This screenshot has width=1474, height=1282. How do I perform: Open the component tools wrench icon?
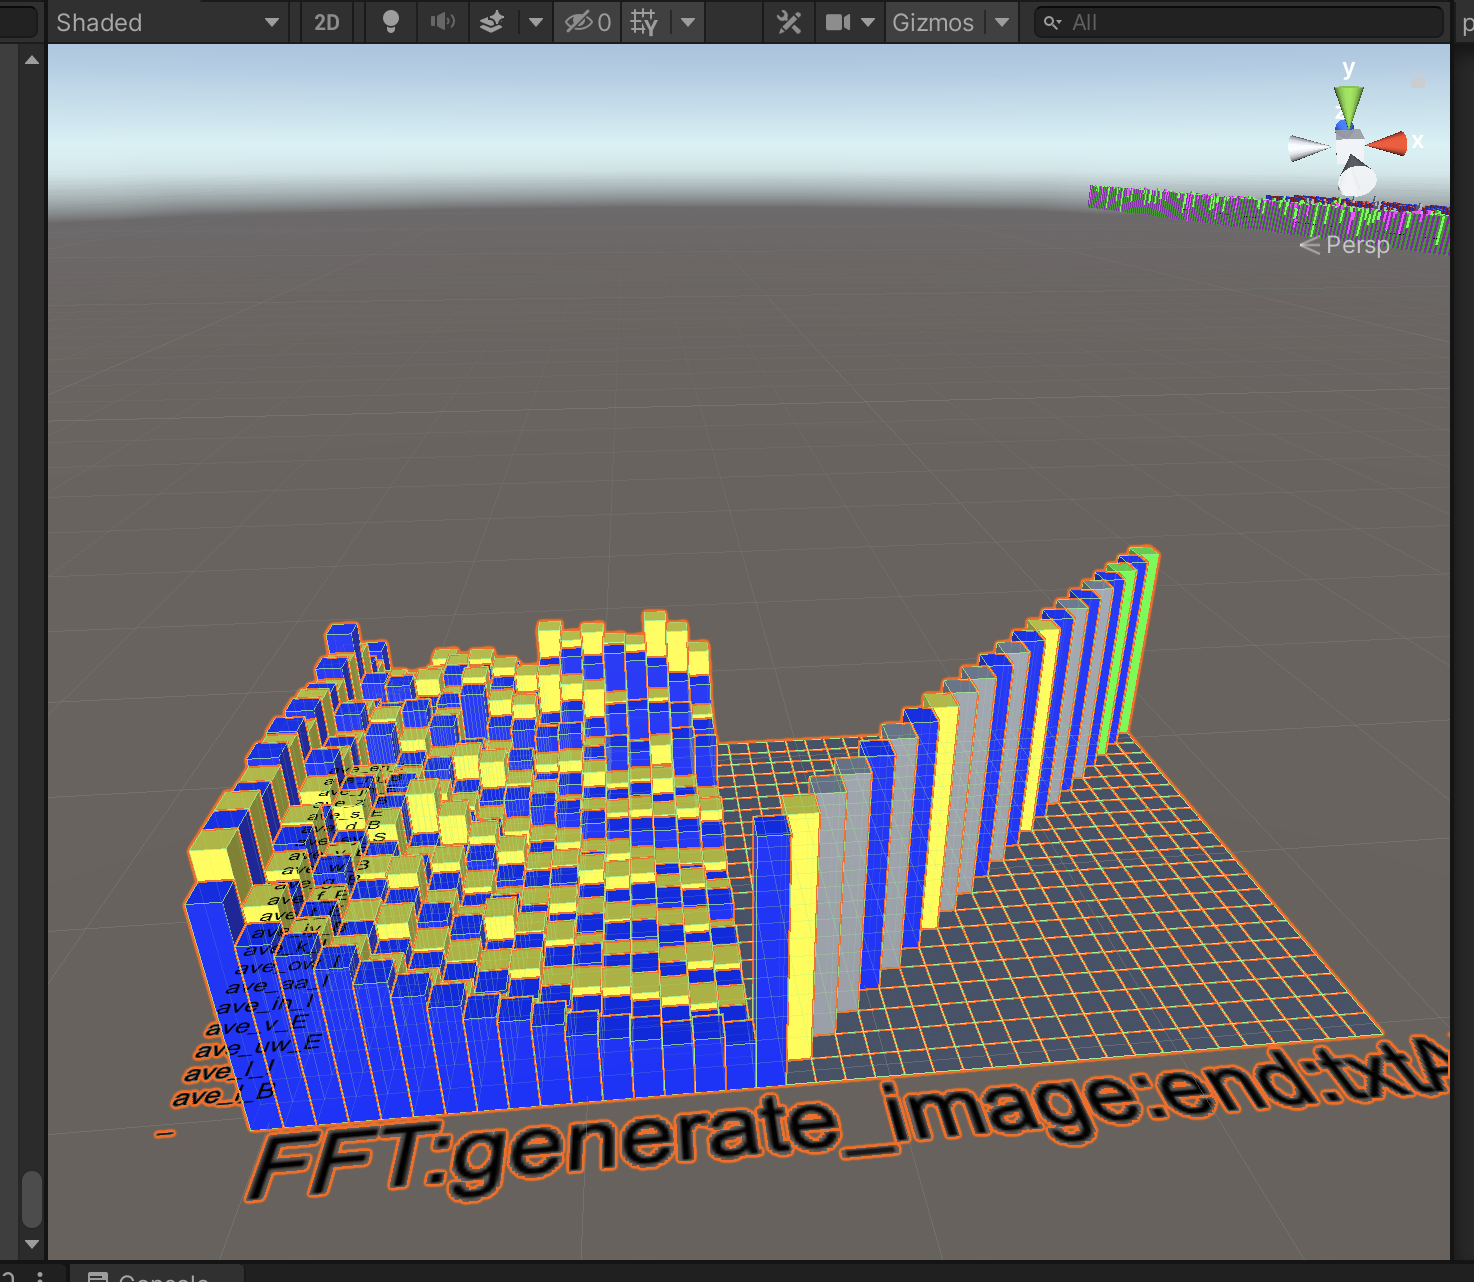[789, 22]
